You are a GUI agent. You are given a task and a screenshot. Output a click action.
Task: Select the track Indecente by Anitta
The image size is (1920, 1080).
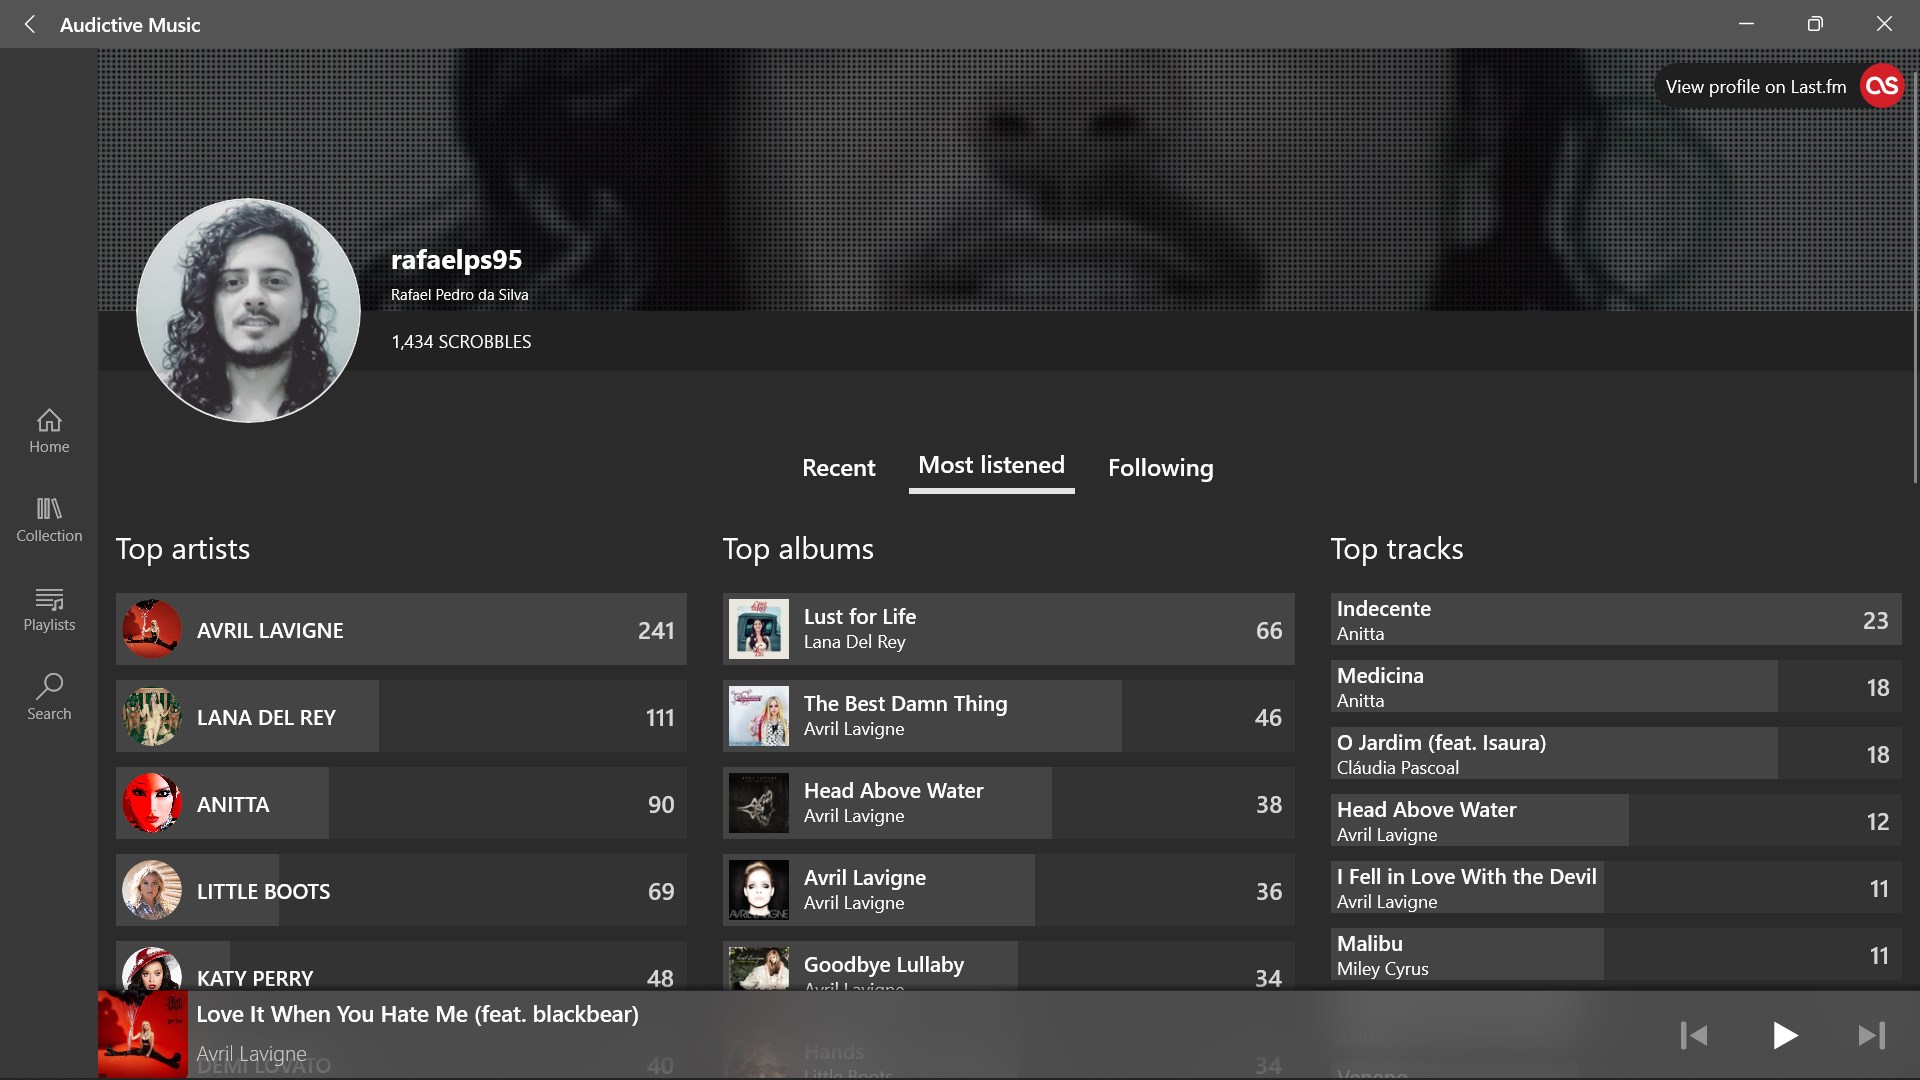point(1616,620)
